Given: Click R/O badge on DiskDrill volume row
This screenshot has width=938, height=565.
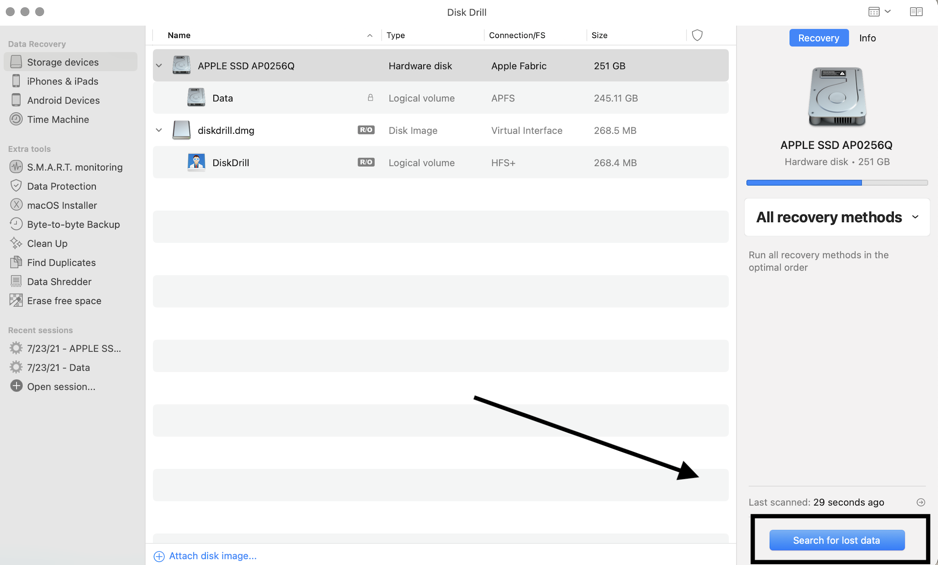Looking at the screenshot, I should click(366, 162).
